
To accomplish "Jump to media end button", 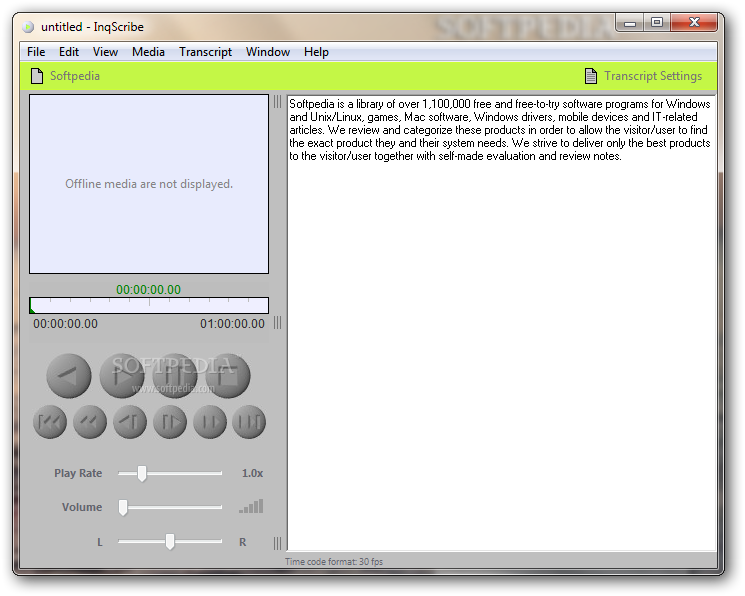I will [x=249, y=422].
